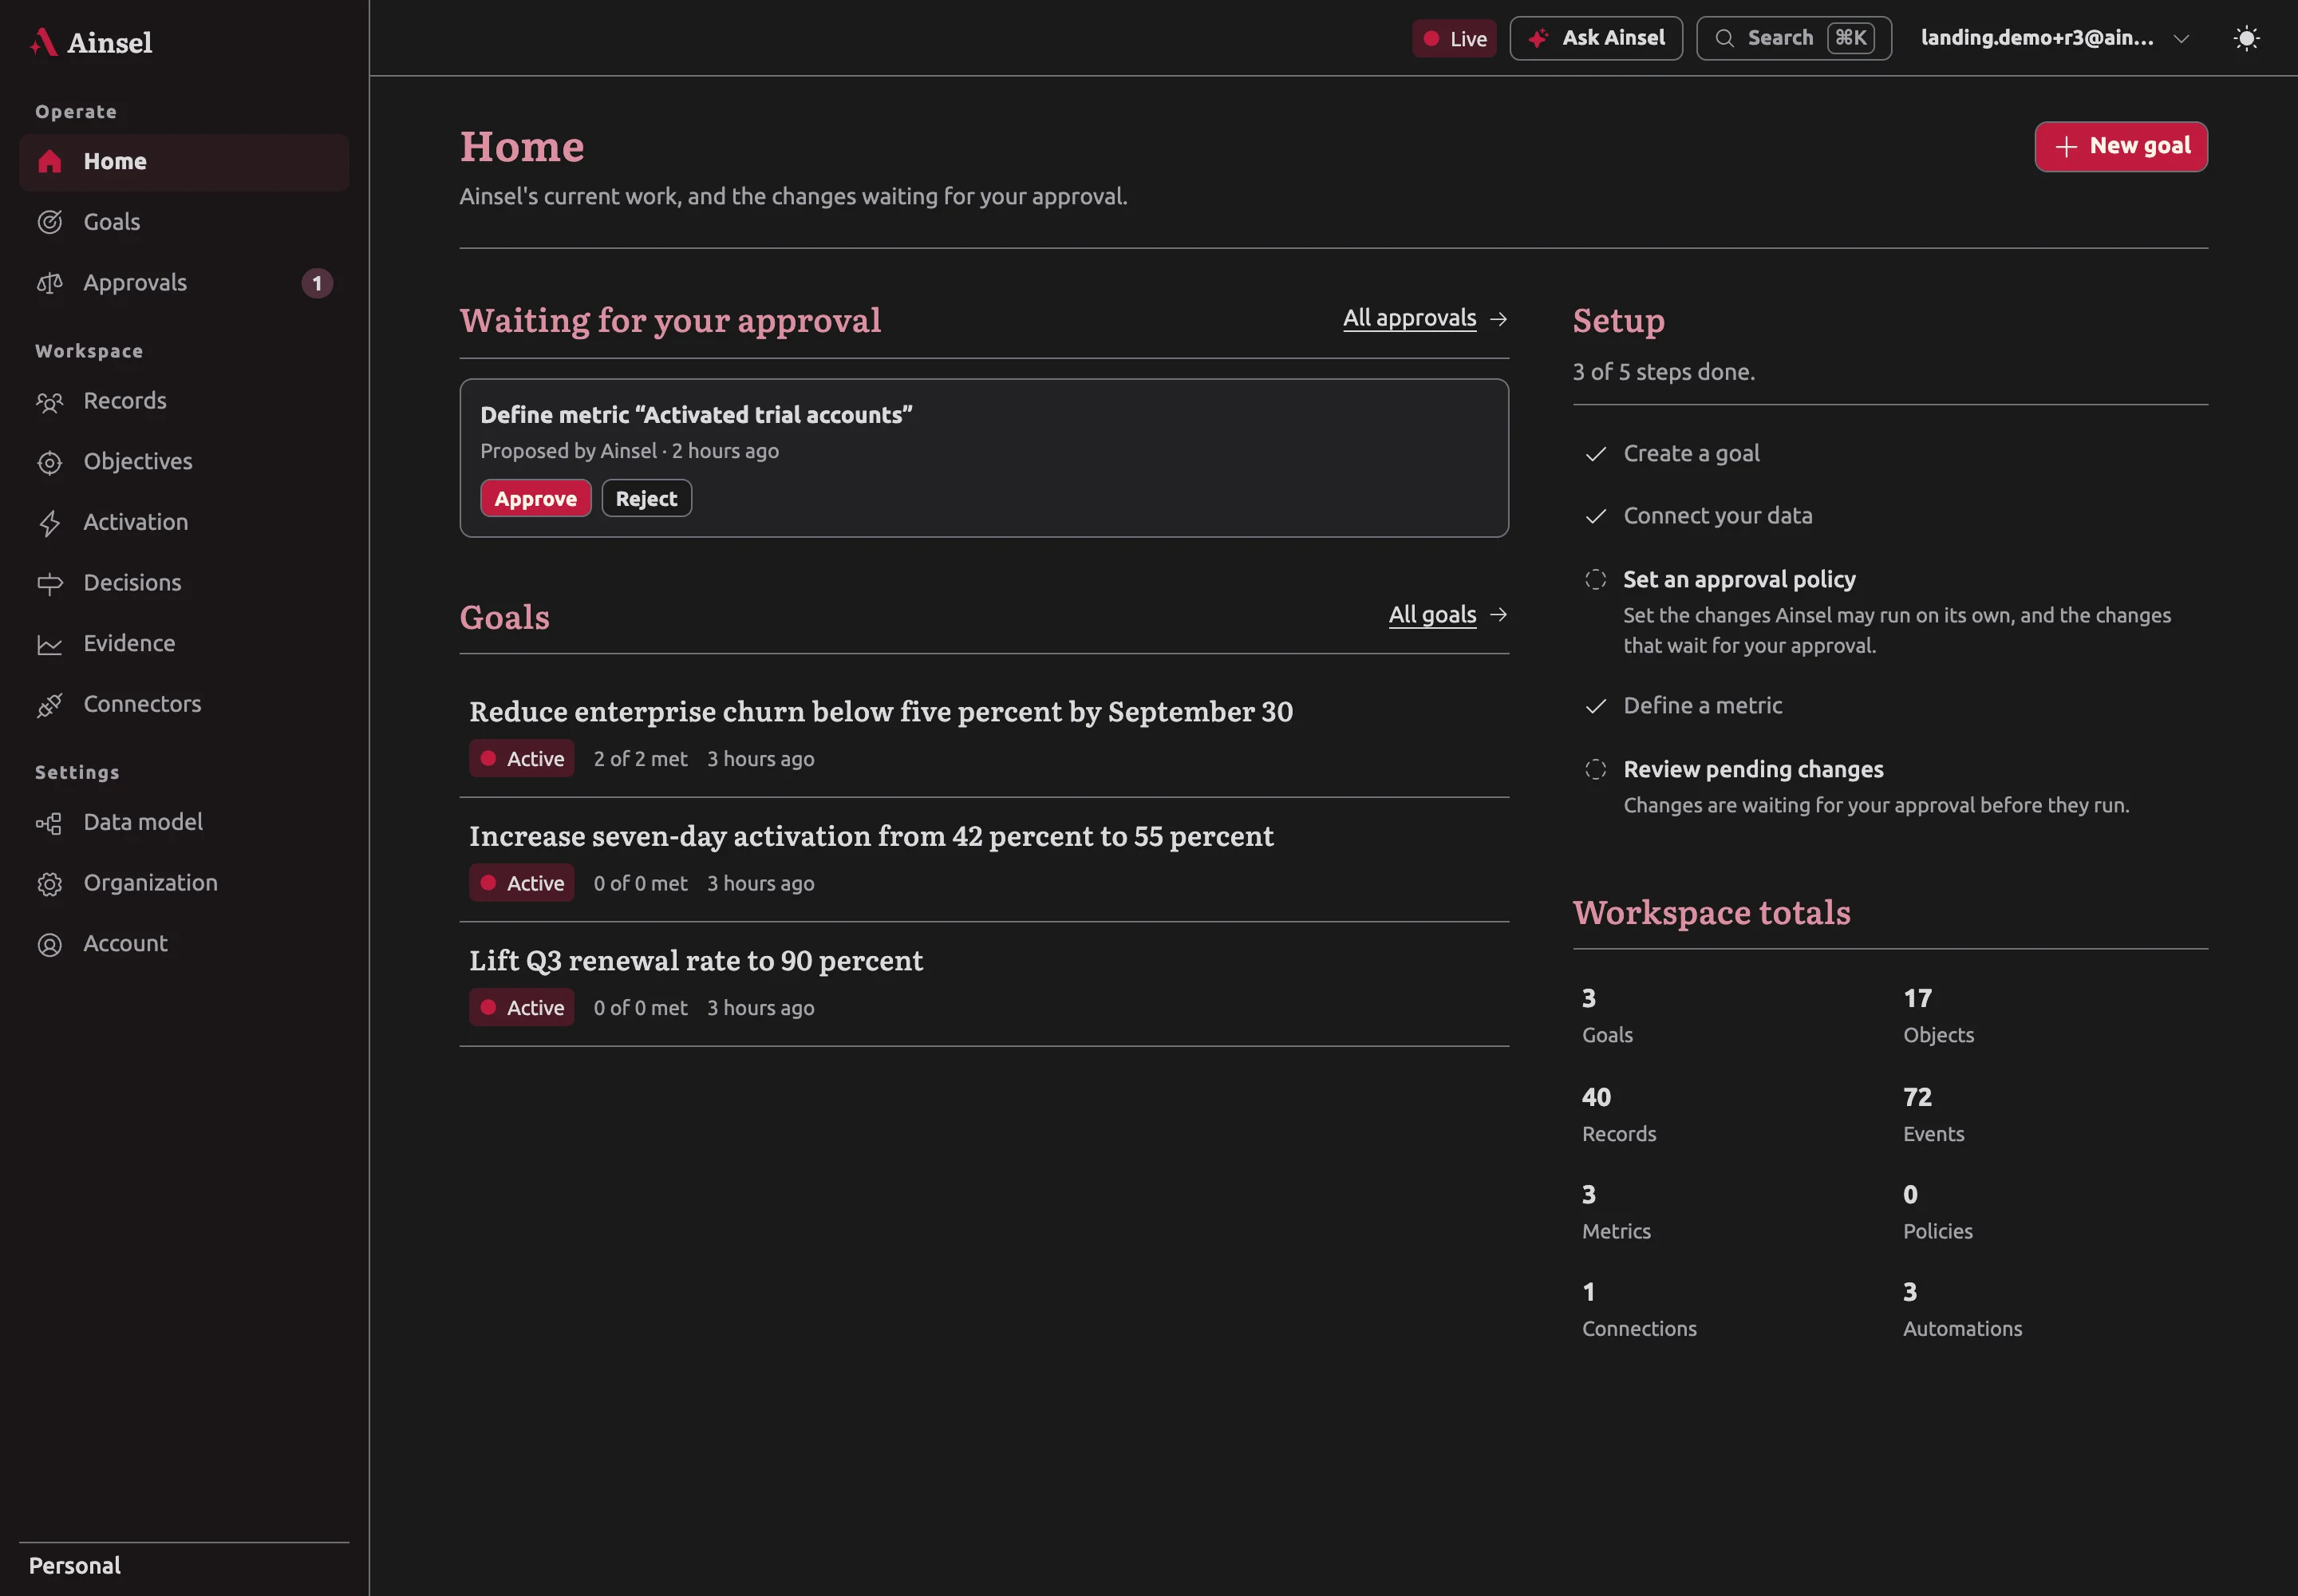This screenshot has height=1596, width=2298.
Task: Click the 72 Events workspace total
Action: 1933,1114
